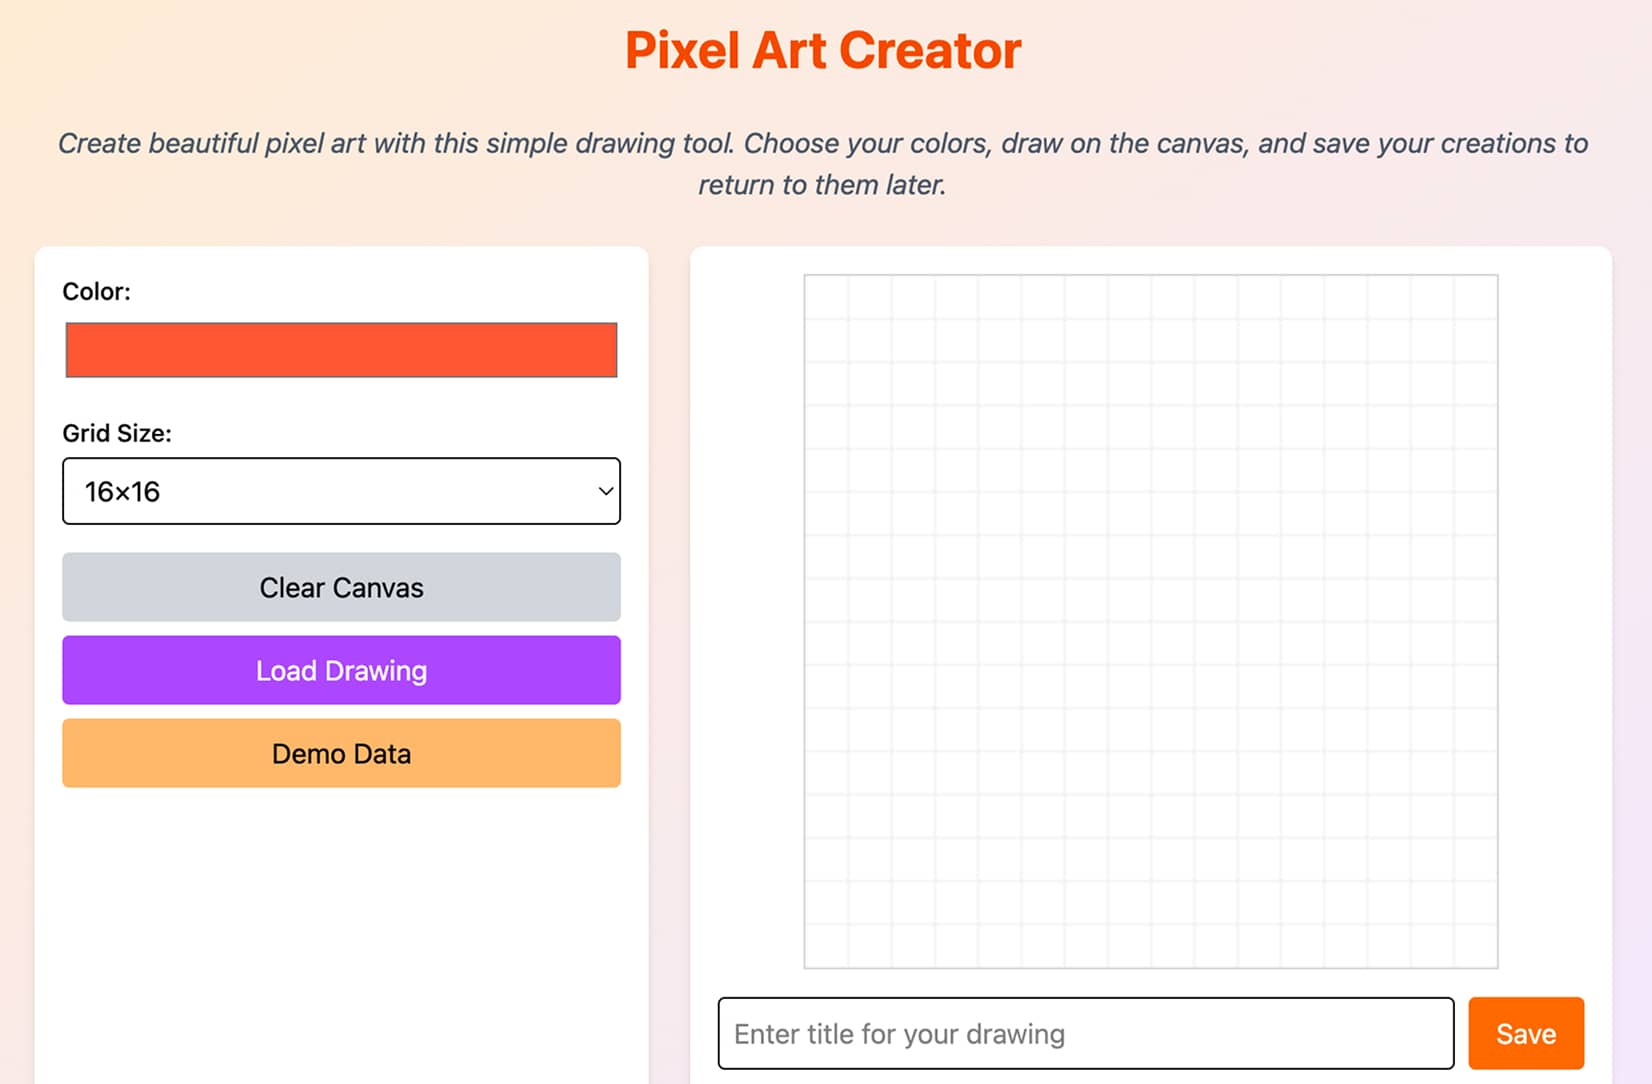The image size is (1652, 1084).
Task: Load the Demo Data
Action: 341,753
